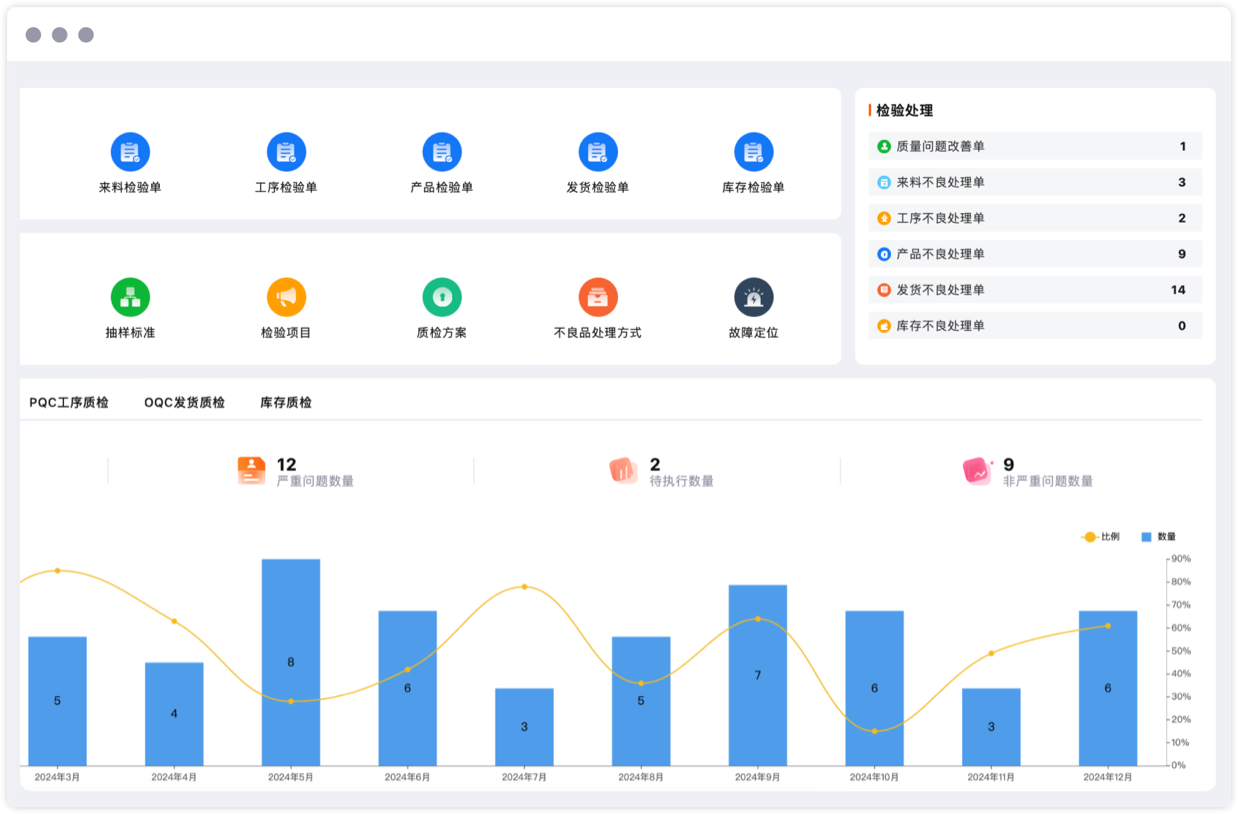
Task: Click the green 抽样标准 icon
Action: coord(130,297)
